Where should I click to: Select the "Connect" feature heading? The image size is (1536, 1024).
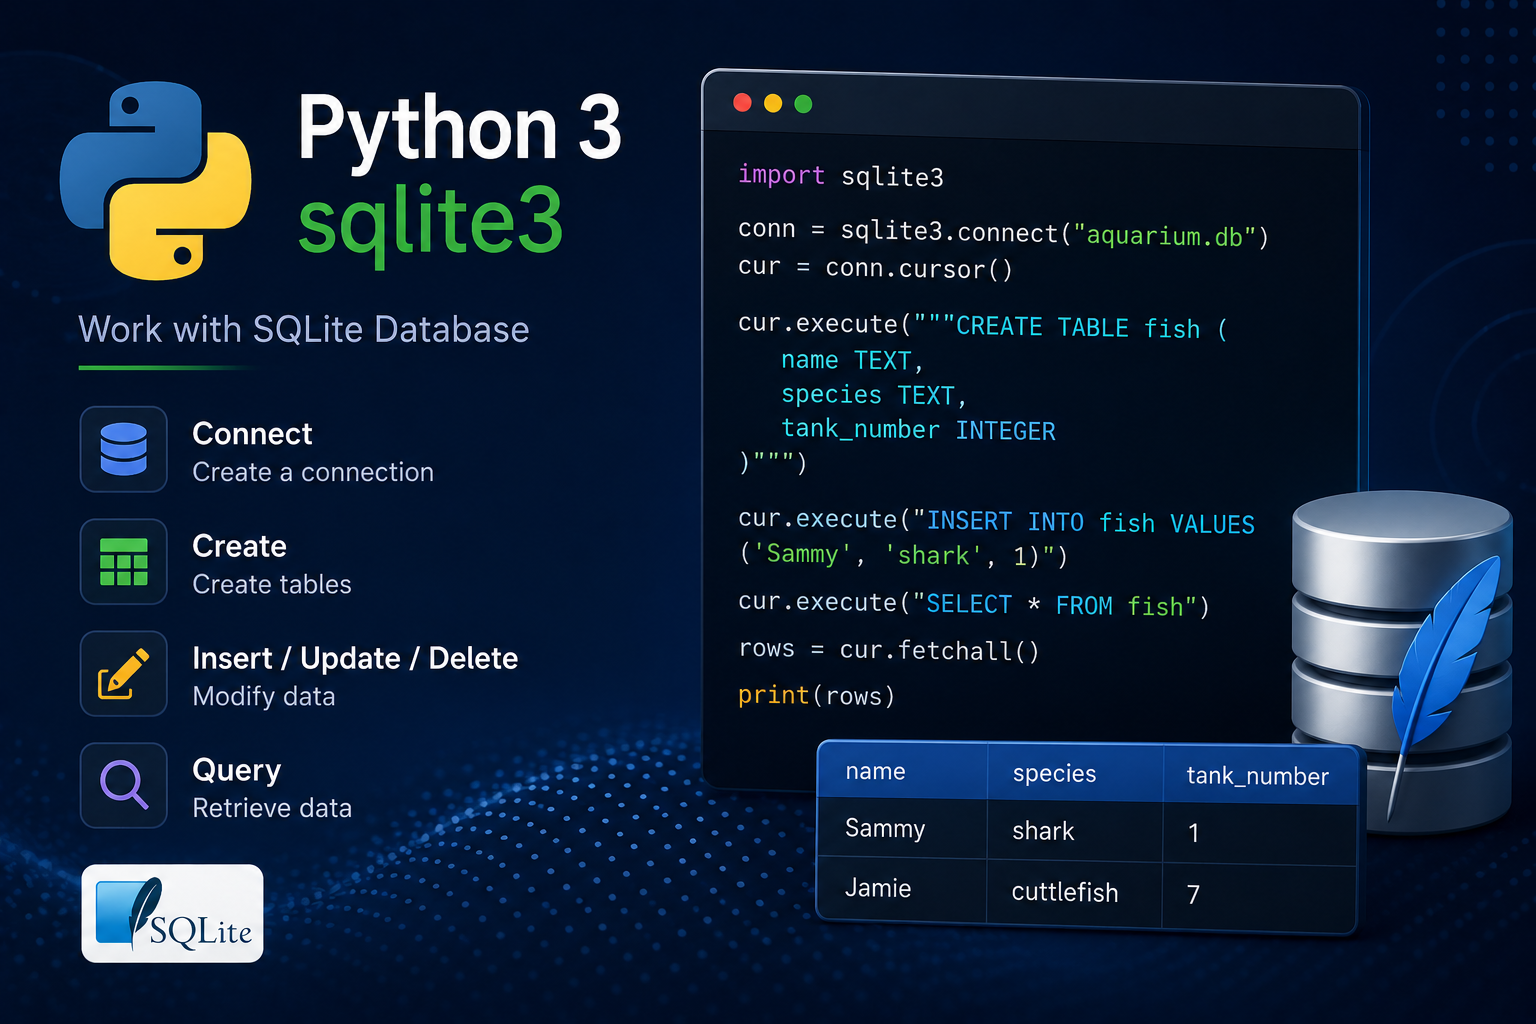[x=252, y=434]
